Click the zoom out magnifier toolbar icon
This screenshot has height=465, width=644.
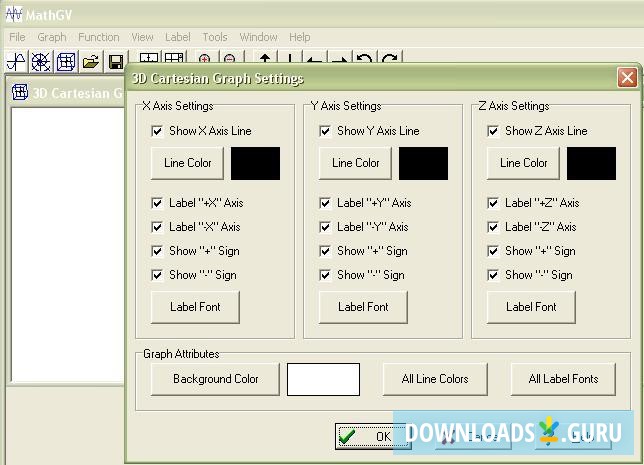click(x=230, y=58)
